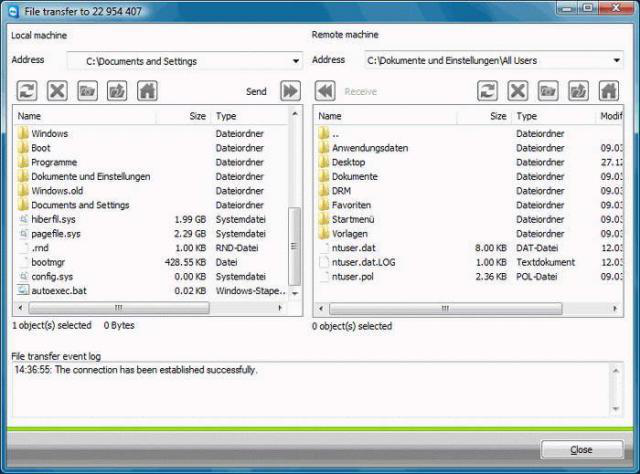Delete selected item on local machine
Screen dimensions: 640x474
57,91
